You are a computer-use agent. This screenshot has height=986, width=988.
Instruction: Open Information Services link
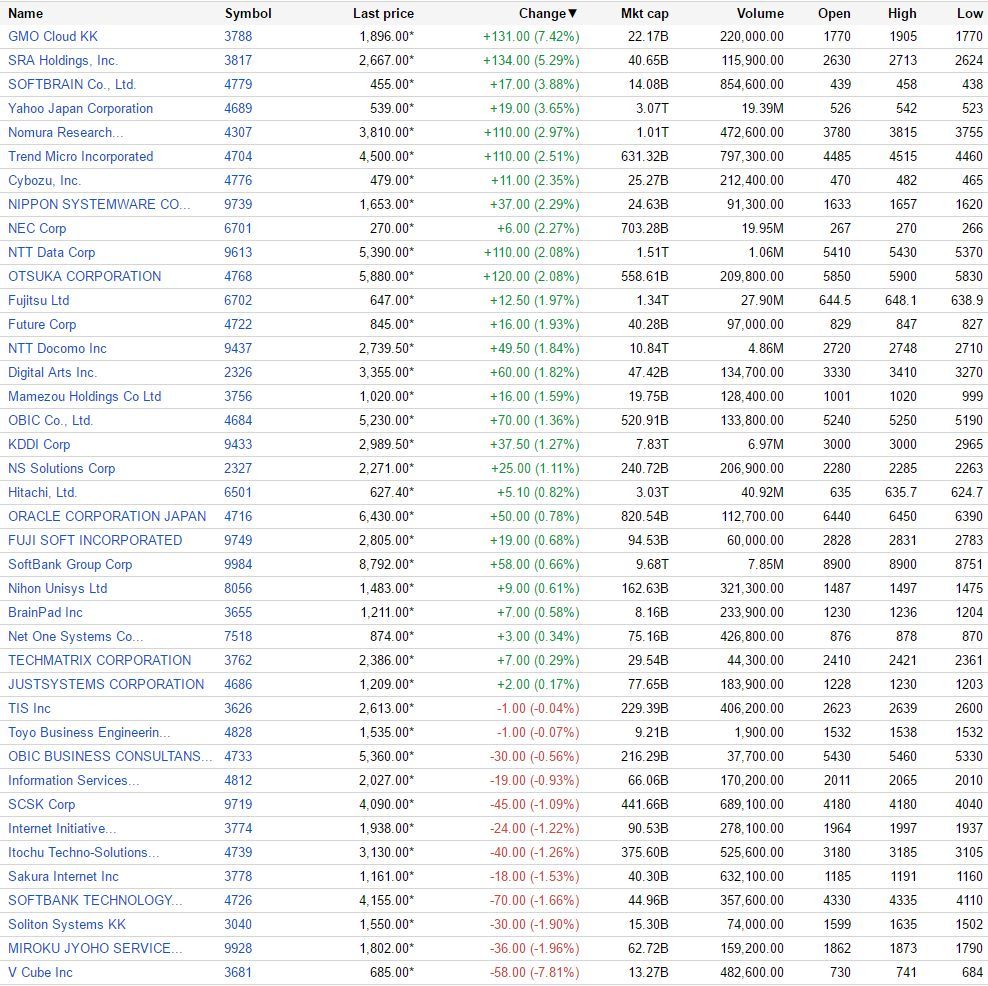point(74,780)
